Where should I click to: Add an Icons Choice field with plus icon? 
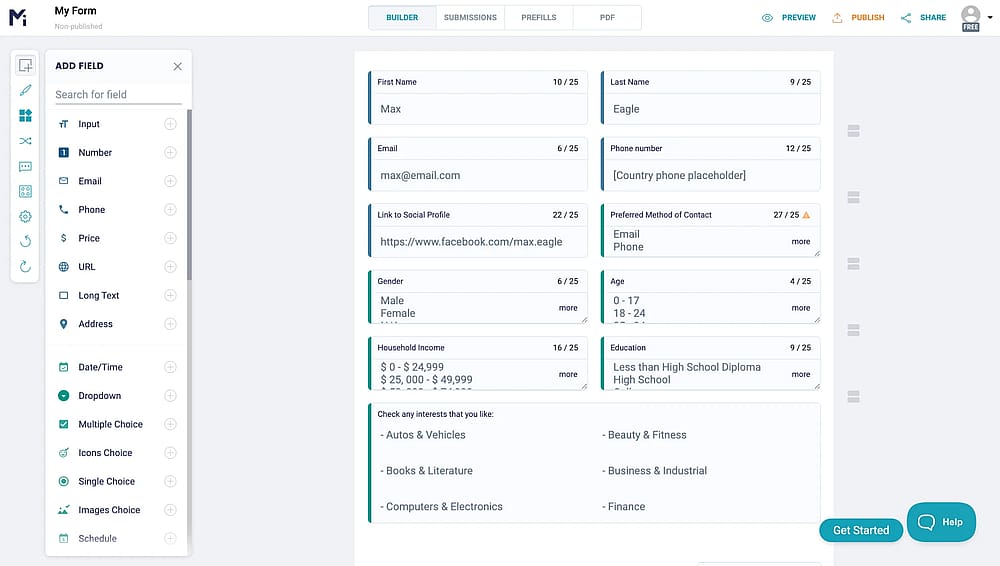click(x=170, y=453)
